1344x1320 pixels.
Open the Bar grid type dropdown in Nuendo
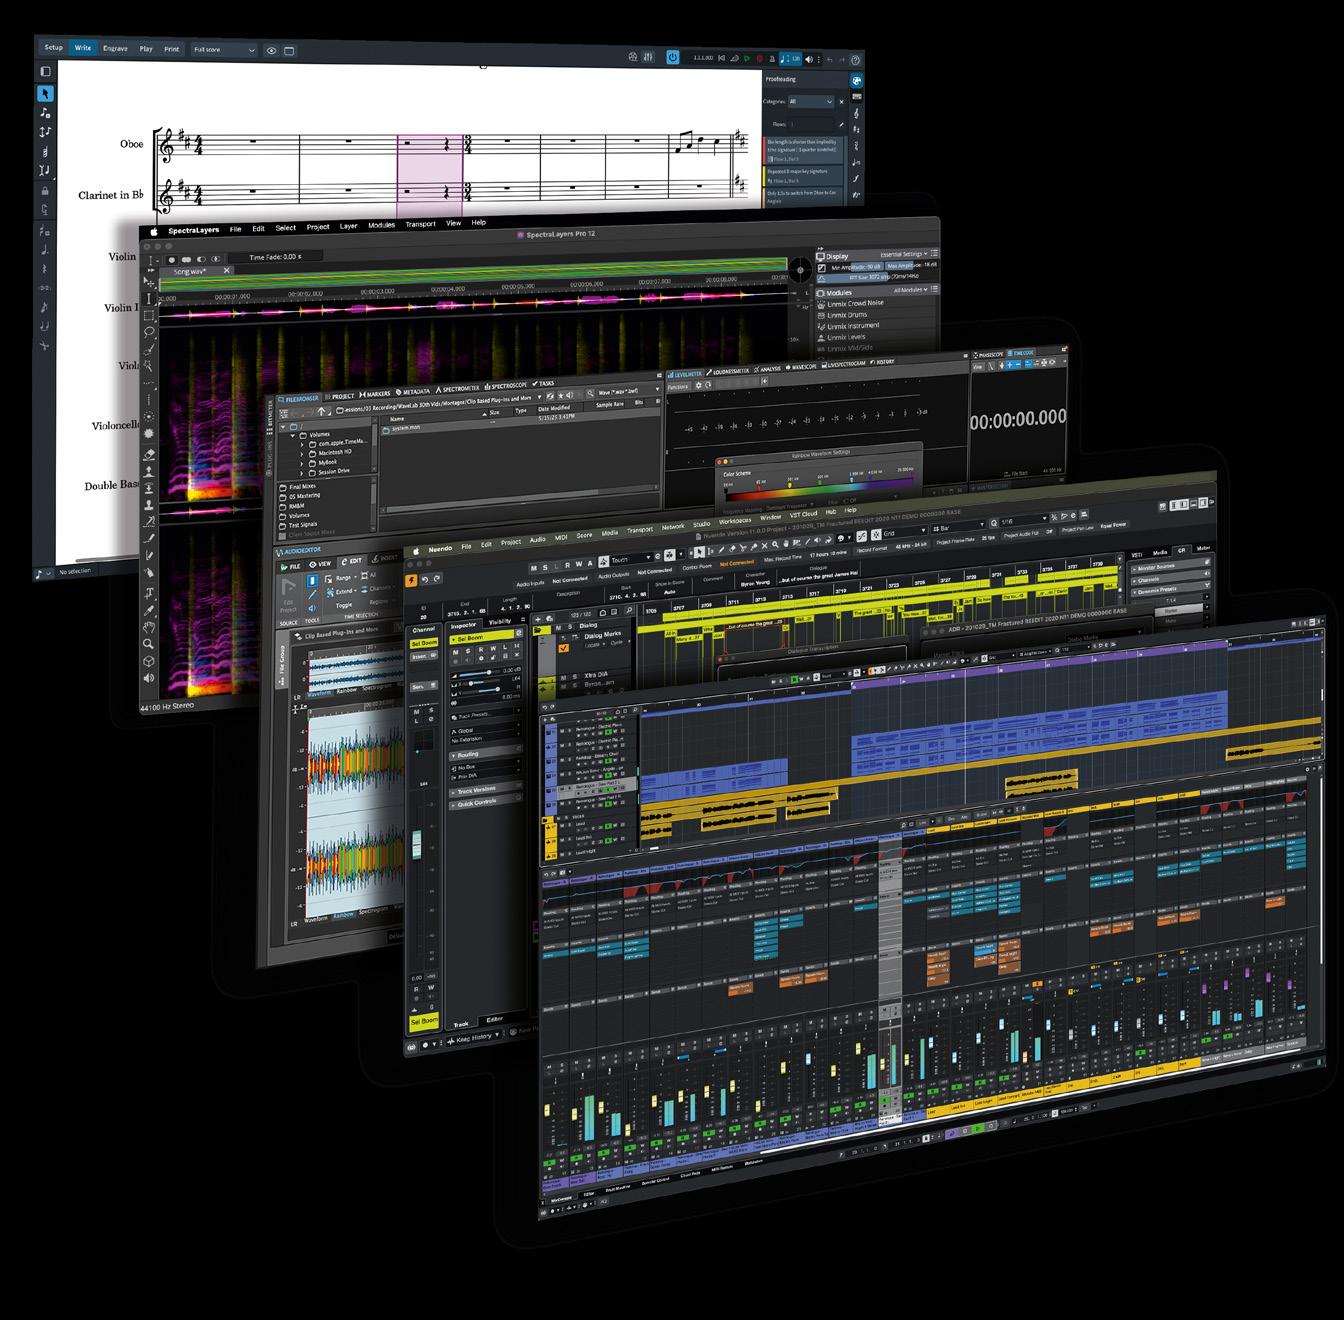point(958,529)
